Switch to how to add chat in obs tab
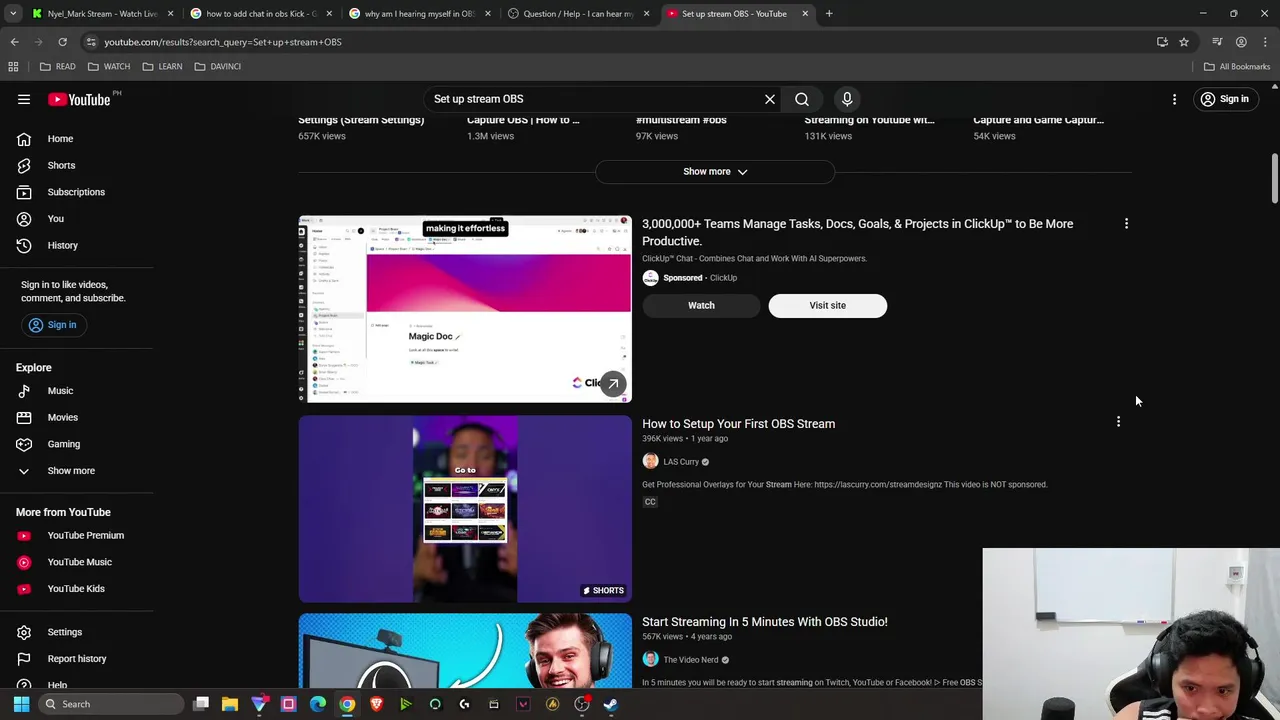The image size is (1280, 720). [x=260, y=14]
